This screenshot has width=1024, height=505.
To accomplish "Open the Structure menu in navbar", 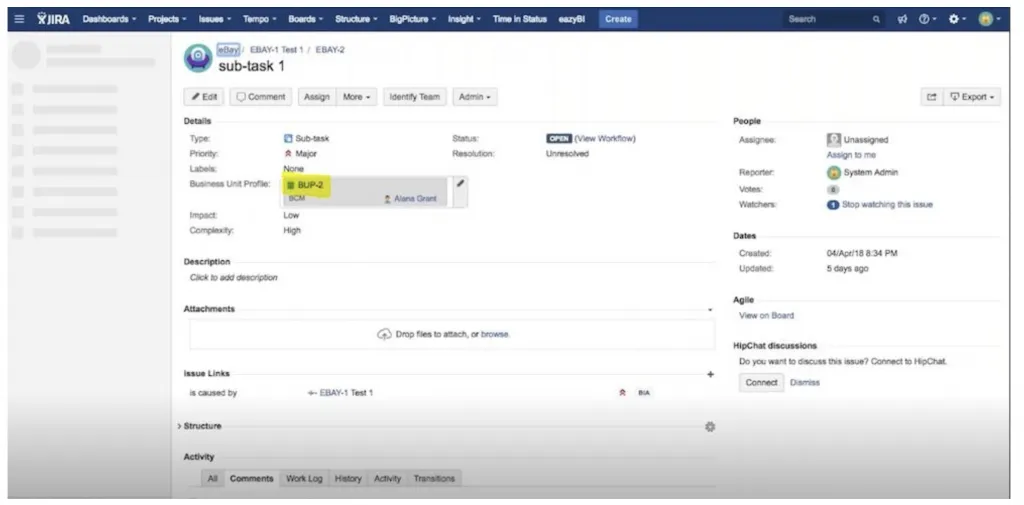I will click(357, 19).
